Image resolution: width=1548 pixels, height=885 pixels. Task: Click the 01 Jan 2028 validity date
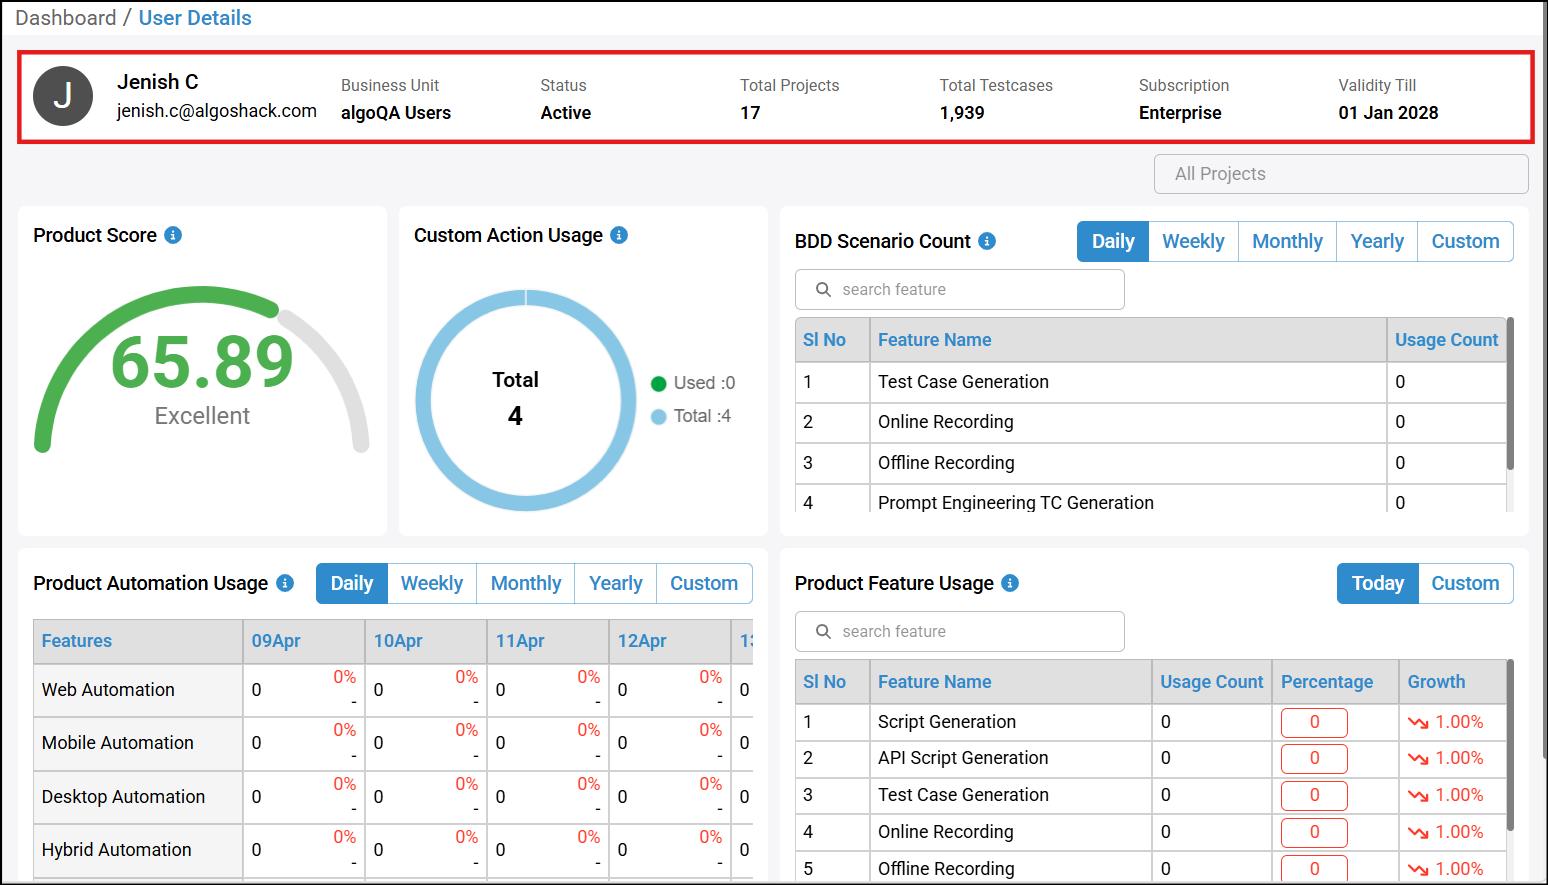click(x=1388, y=113)
